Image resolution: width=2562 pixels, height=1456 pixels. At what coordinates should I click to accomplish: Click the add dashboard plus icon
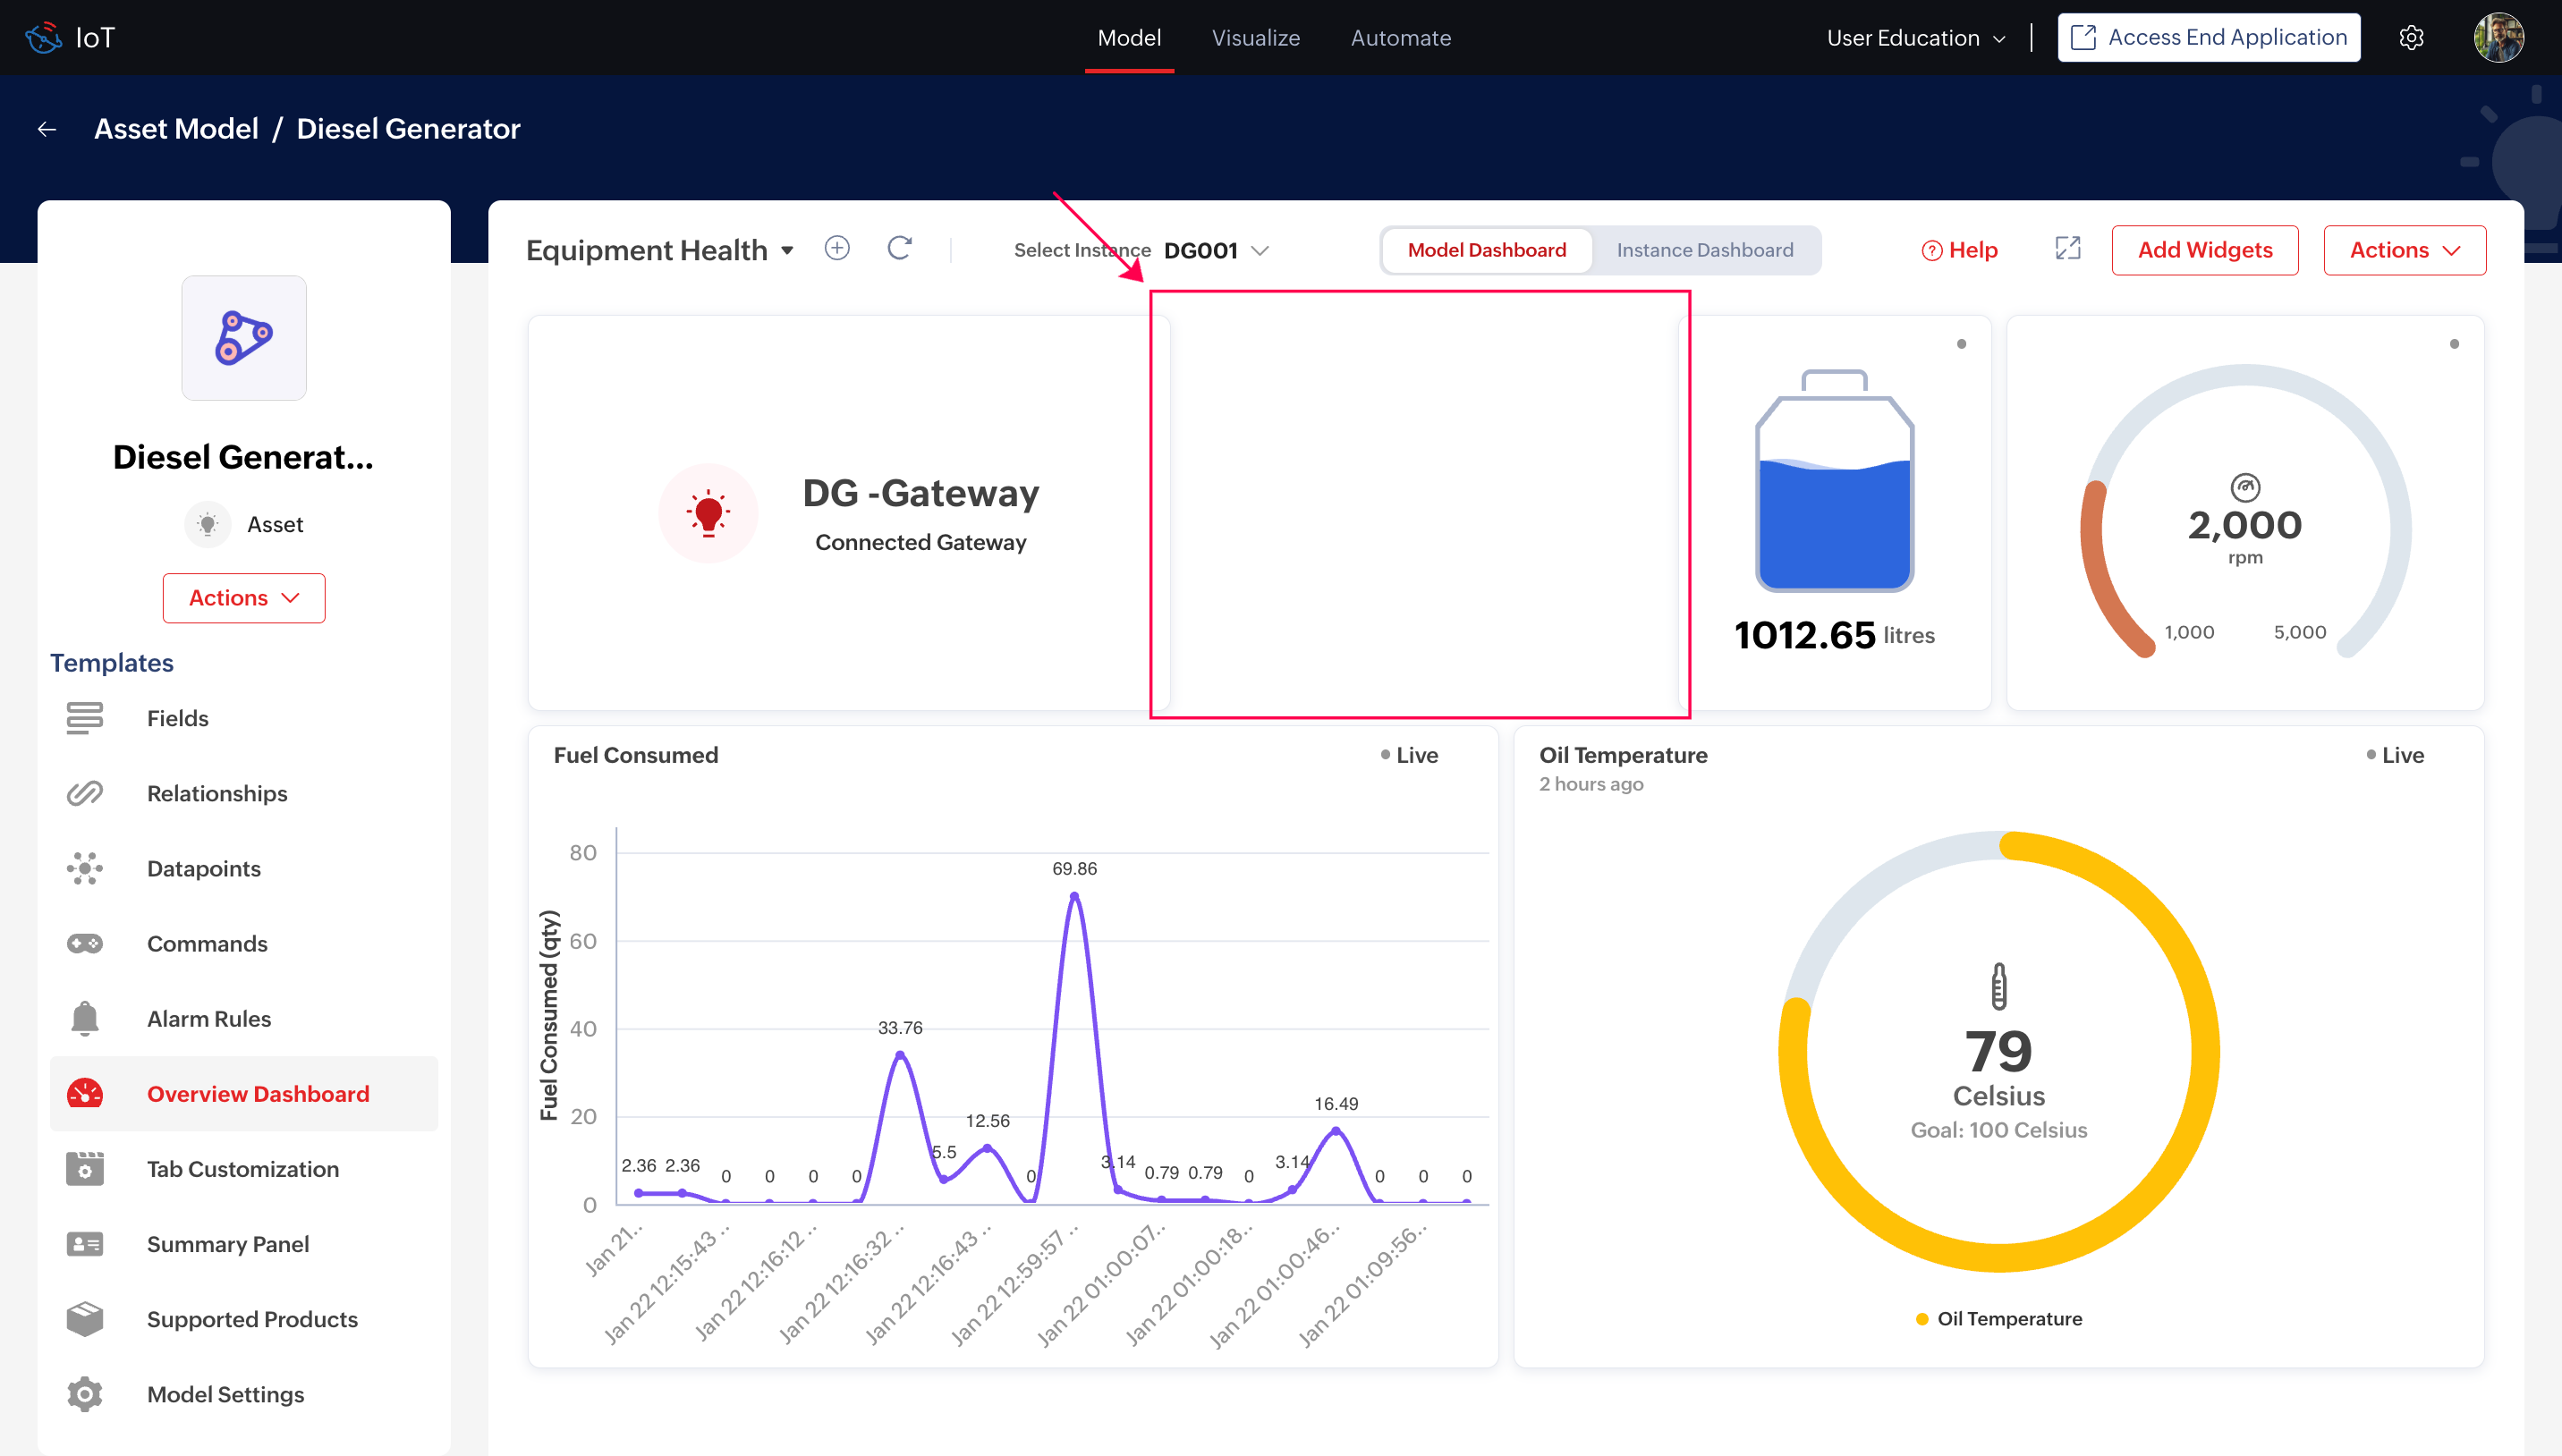tap(837, 248)
